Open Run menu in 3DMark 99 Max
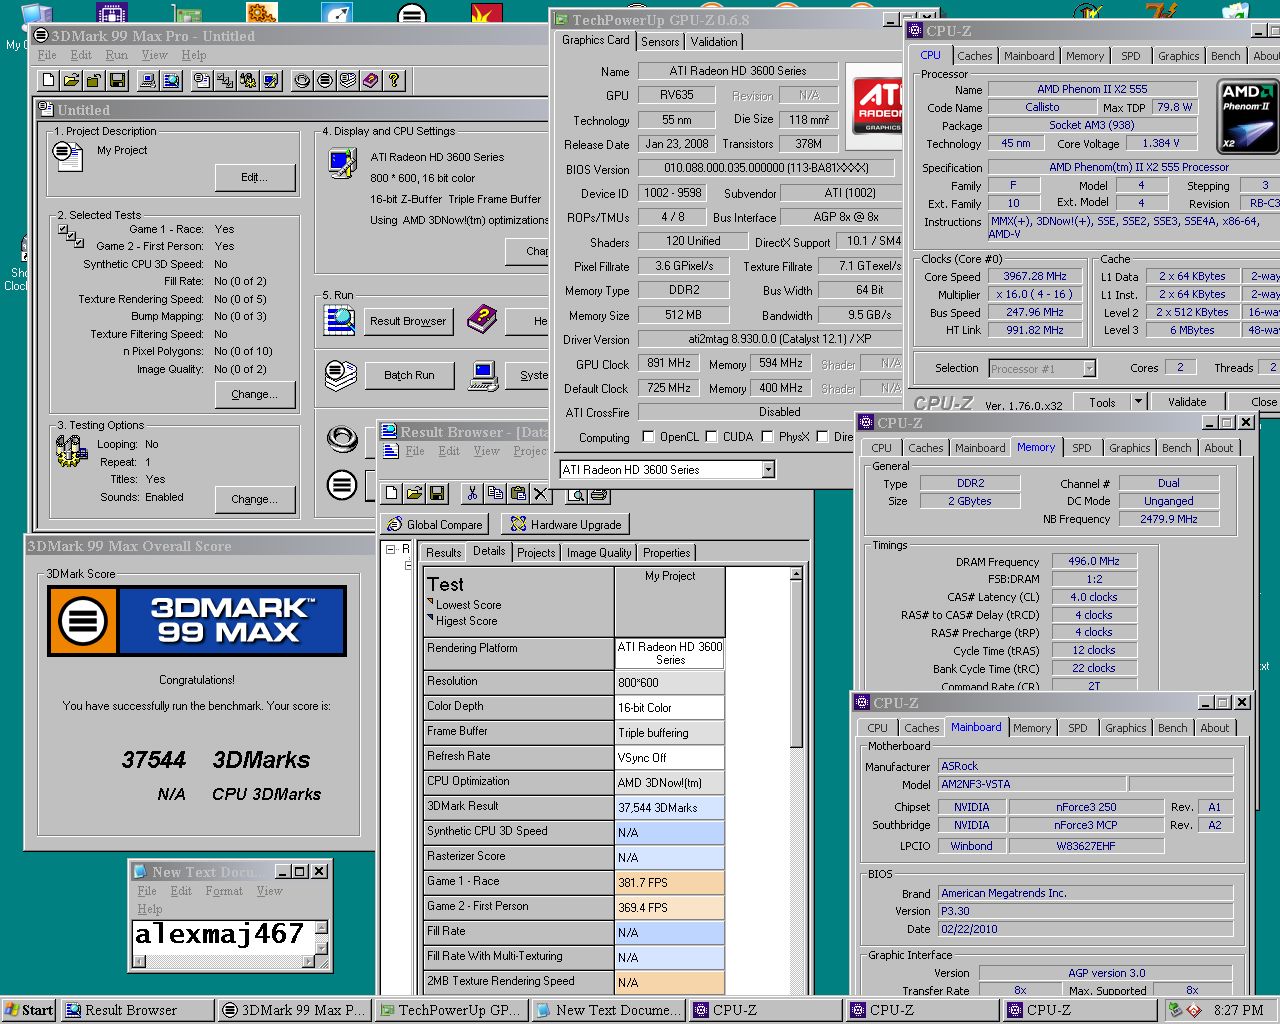Image resolution: width=1280 pixels, height=1024 pixels. (x=117, y=55)
